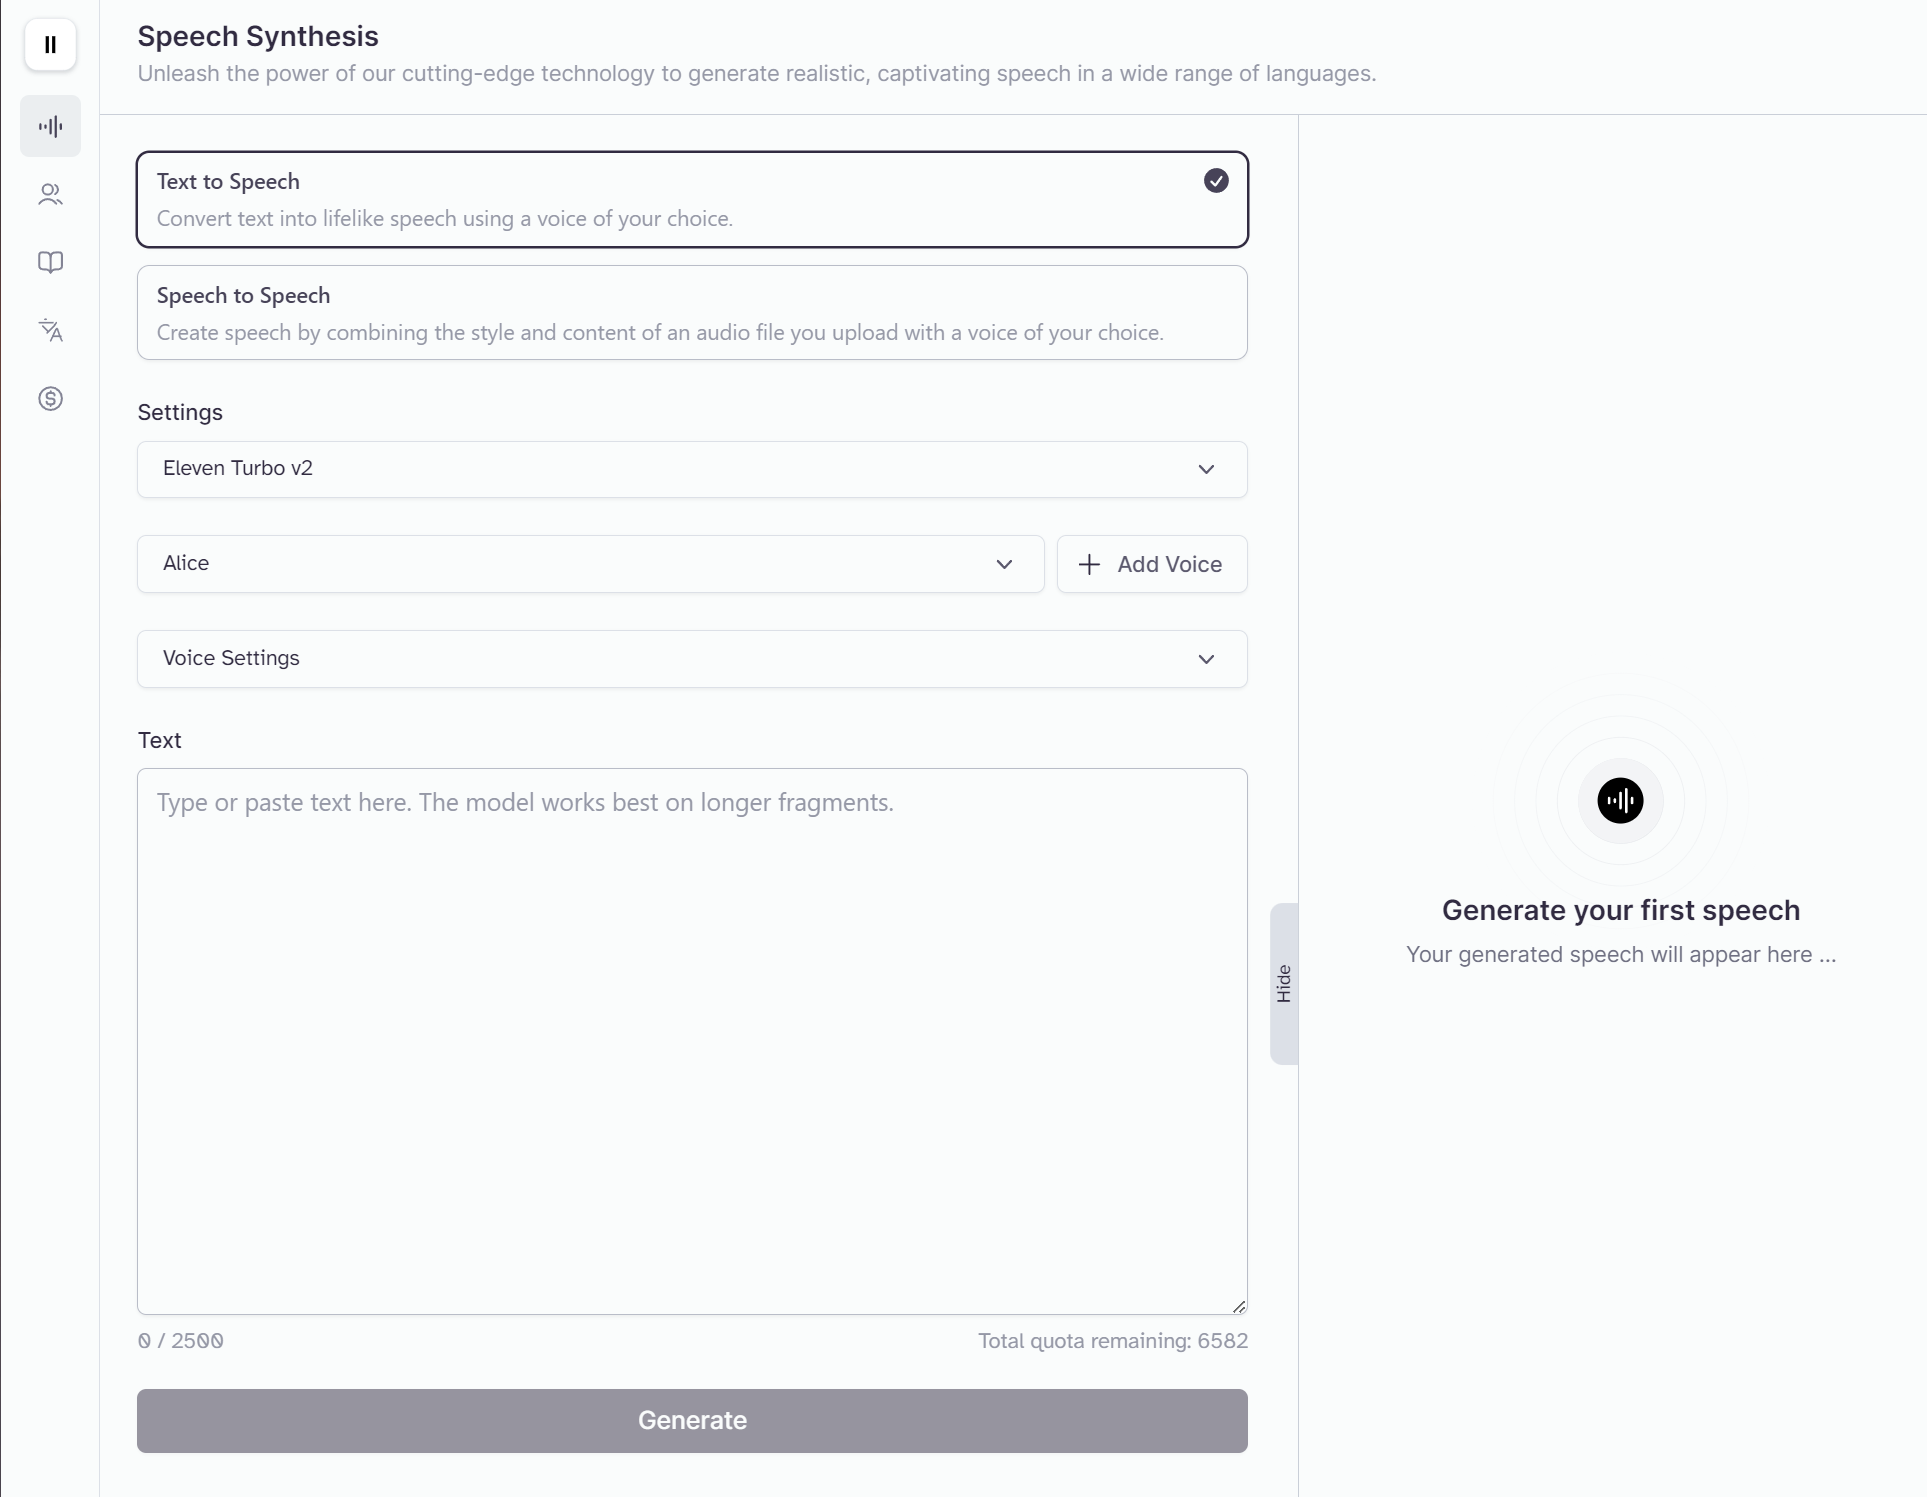The image size is (1927, 1497).
Task: Open the translation dubbing sidebar icon
Action: (50, 330)
